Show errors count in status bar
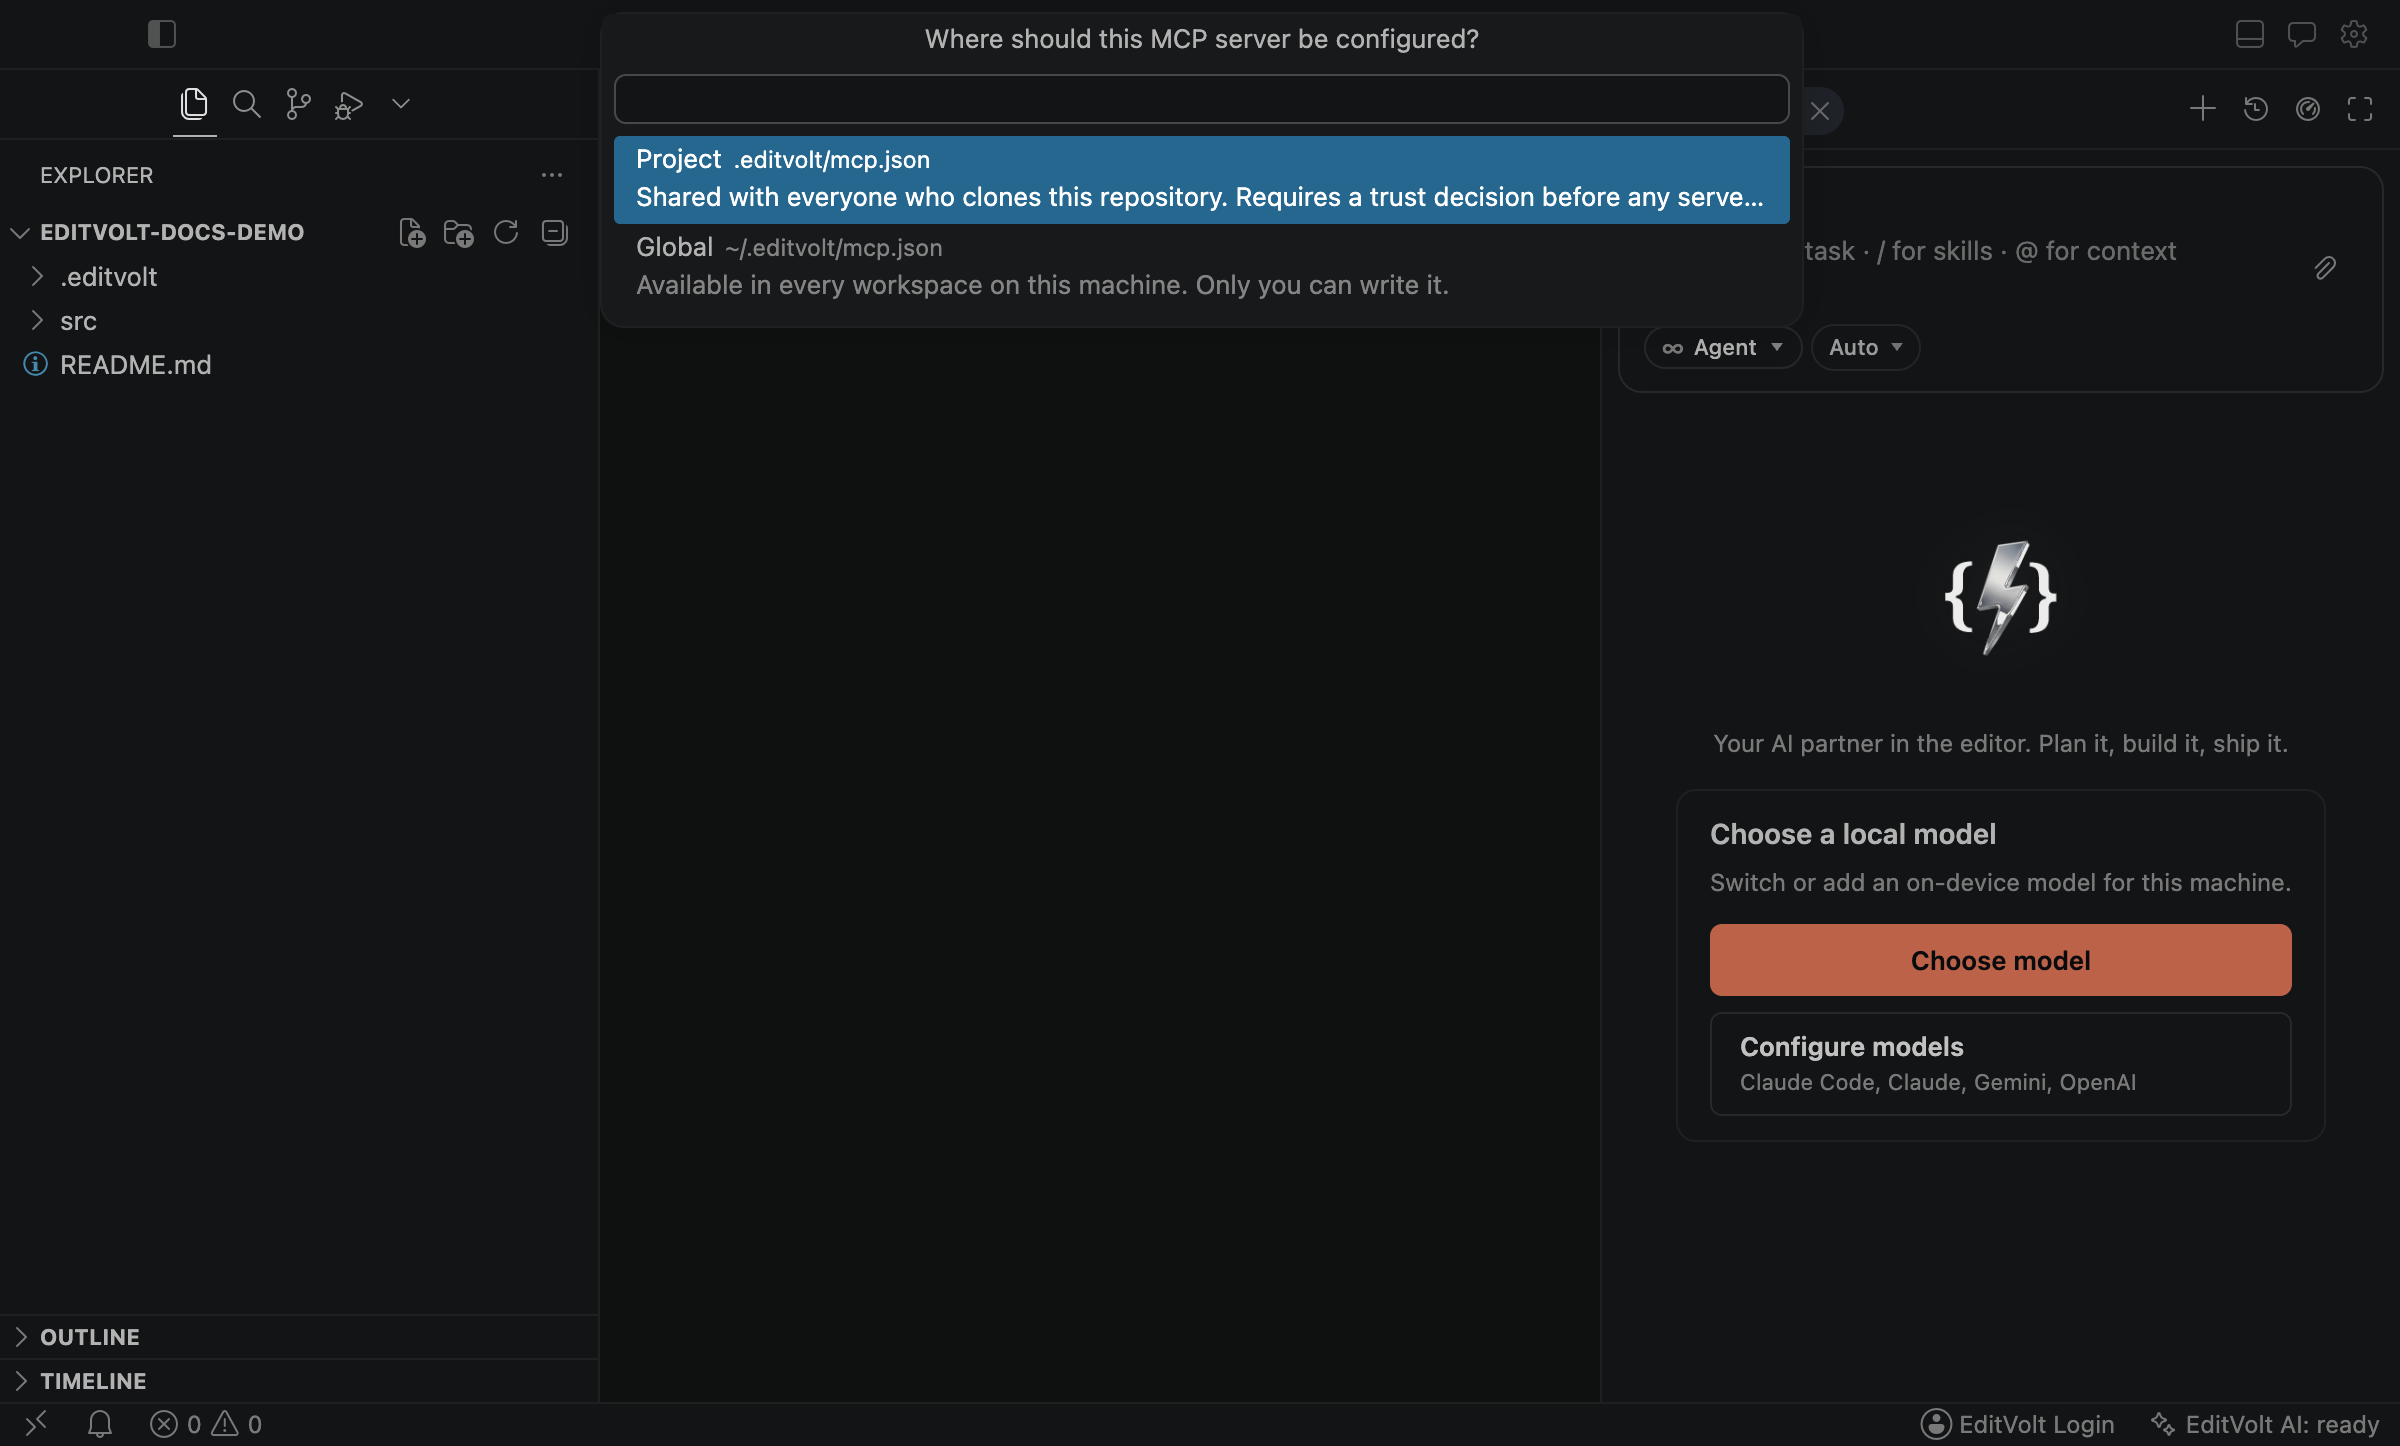The image size is (2400, 1446). tap(176, 1424)
